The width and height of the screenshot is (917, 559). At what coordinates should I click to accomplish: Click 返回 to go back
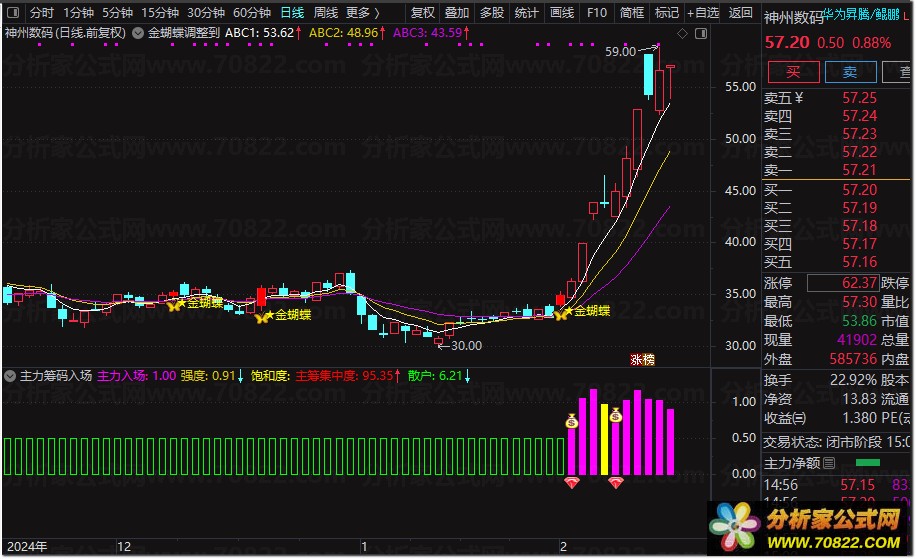coord(740,12)
